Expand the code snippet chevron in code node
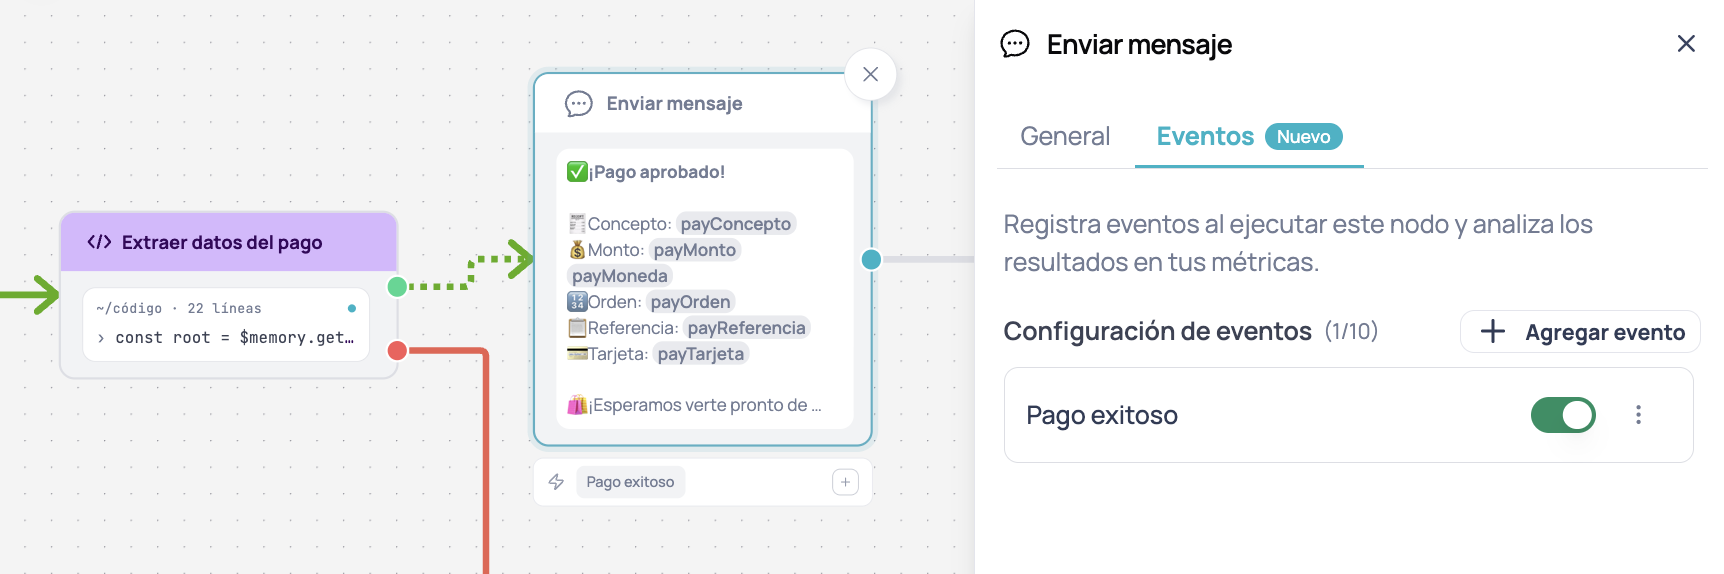The image size is (1724, 574). coord(101,338)
